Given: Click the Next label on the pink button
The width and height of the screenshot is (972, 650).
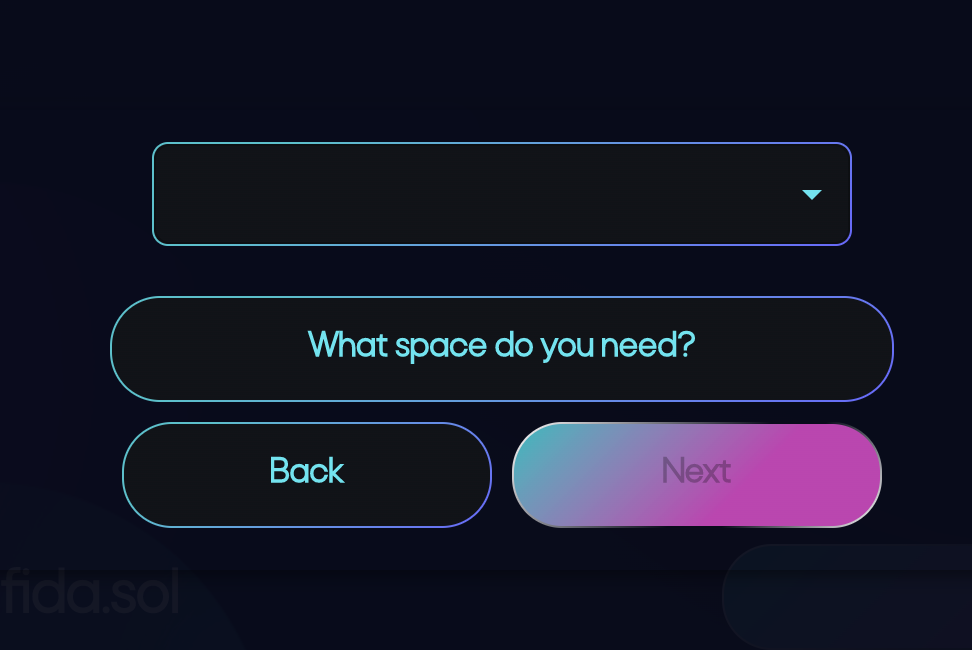Looking at the screenshot, I should click(x=696, y=470).
